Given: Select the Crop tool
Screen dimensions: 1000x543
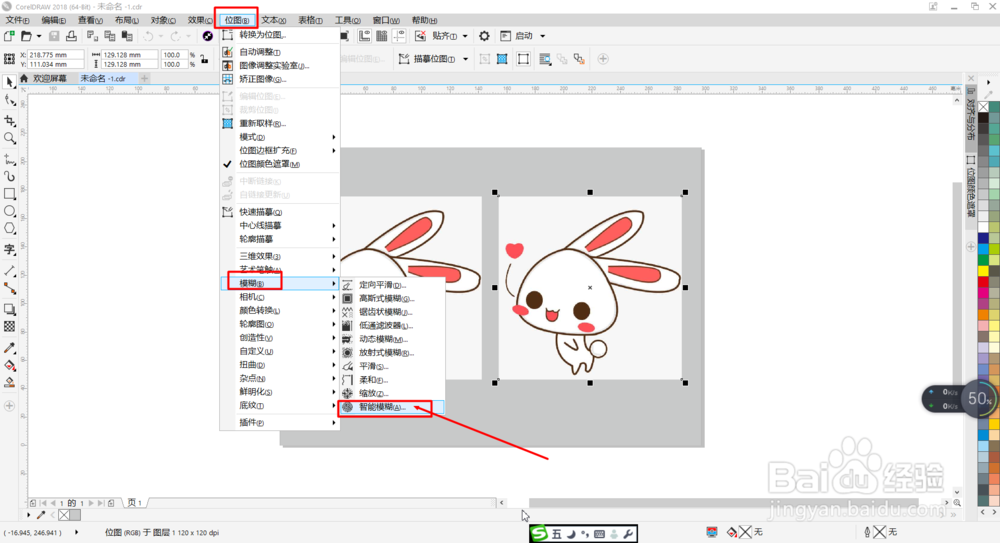Looking at the screenshot, I should tap(10, 120).
